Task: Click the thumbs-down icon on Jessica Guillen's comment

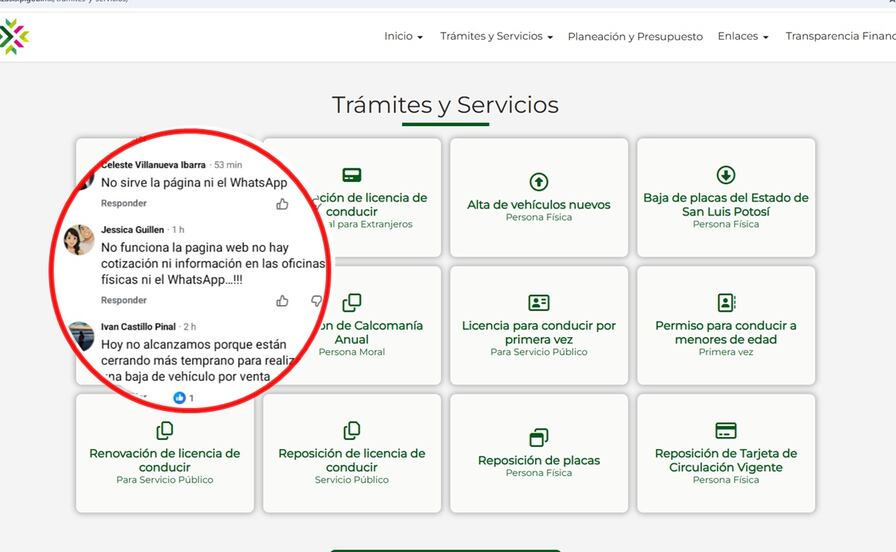Action: [x=316, y=301]
